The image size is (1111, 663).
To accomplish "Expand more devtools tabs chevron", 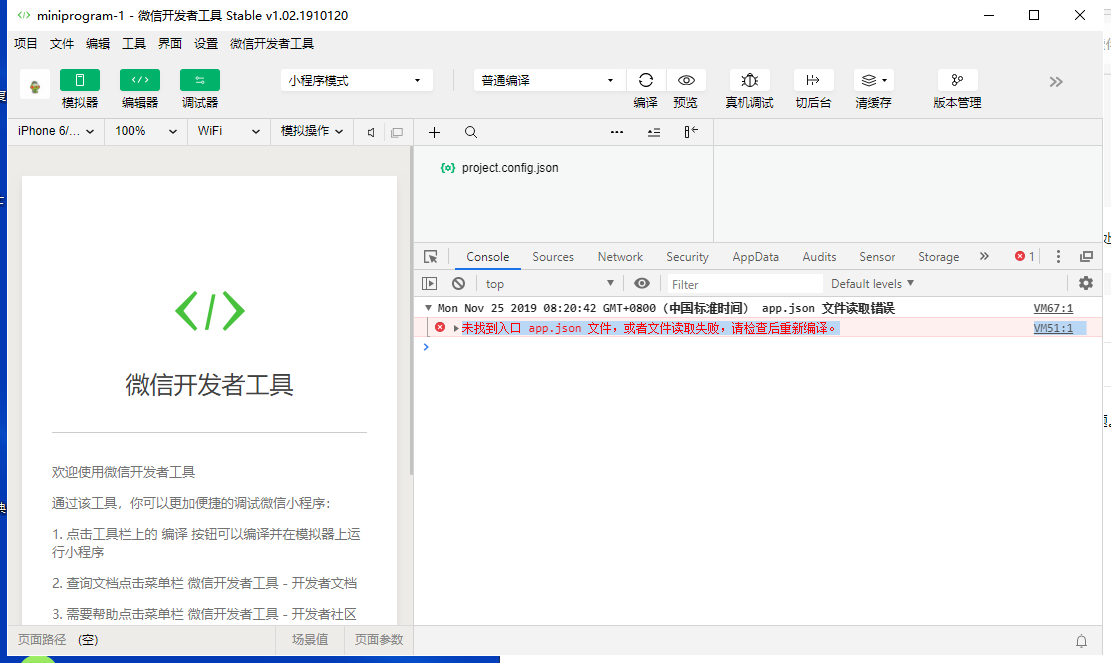I will 984,256.
